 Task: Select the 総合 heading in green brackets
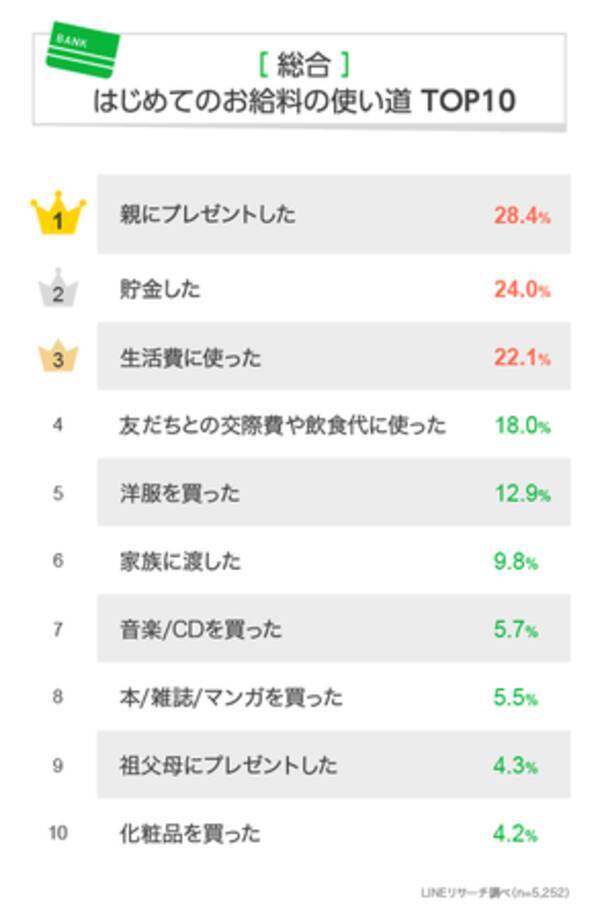[x=302, y=67]
